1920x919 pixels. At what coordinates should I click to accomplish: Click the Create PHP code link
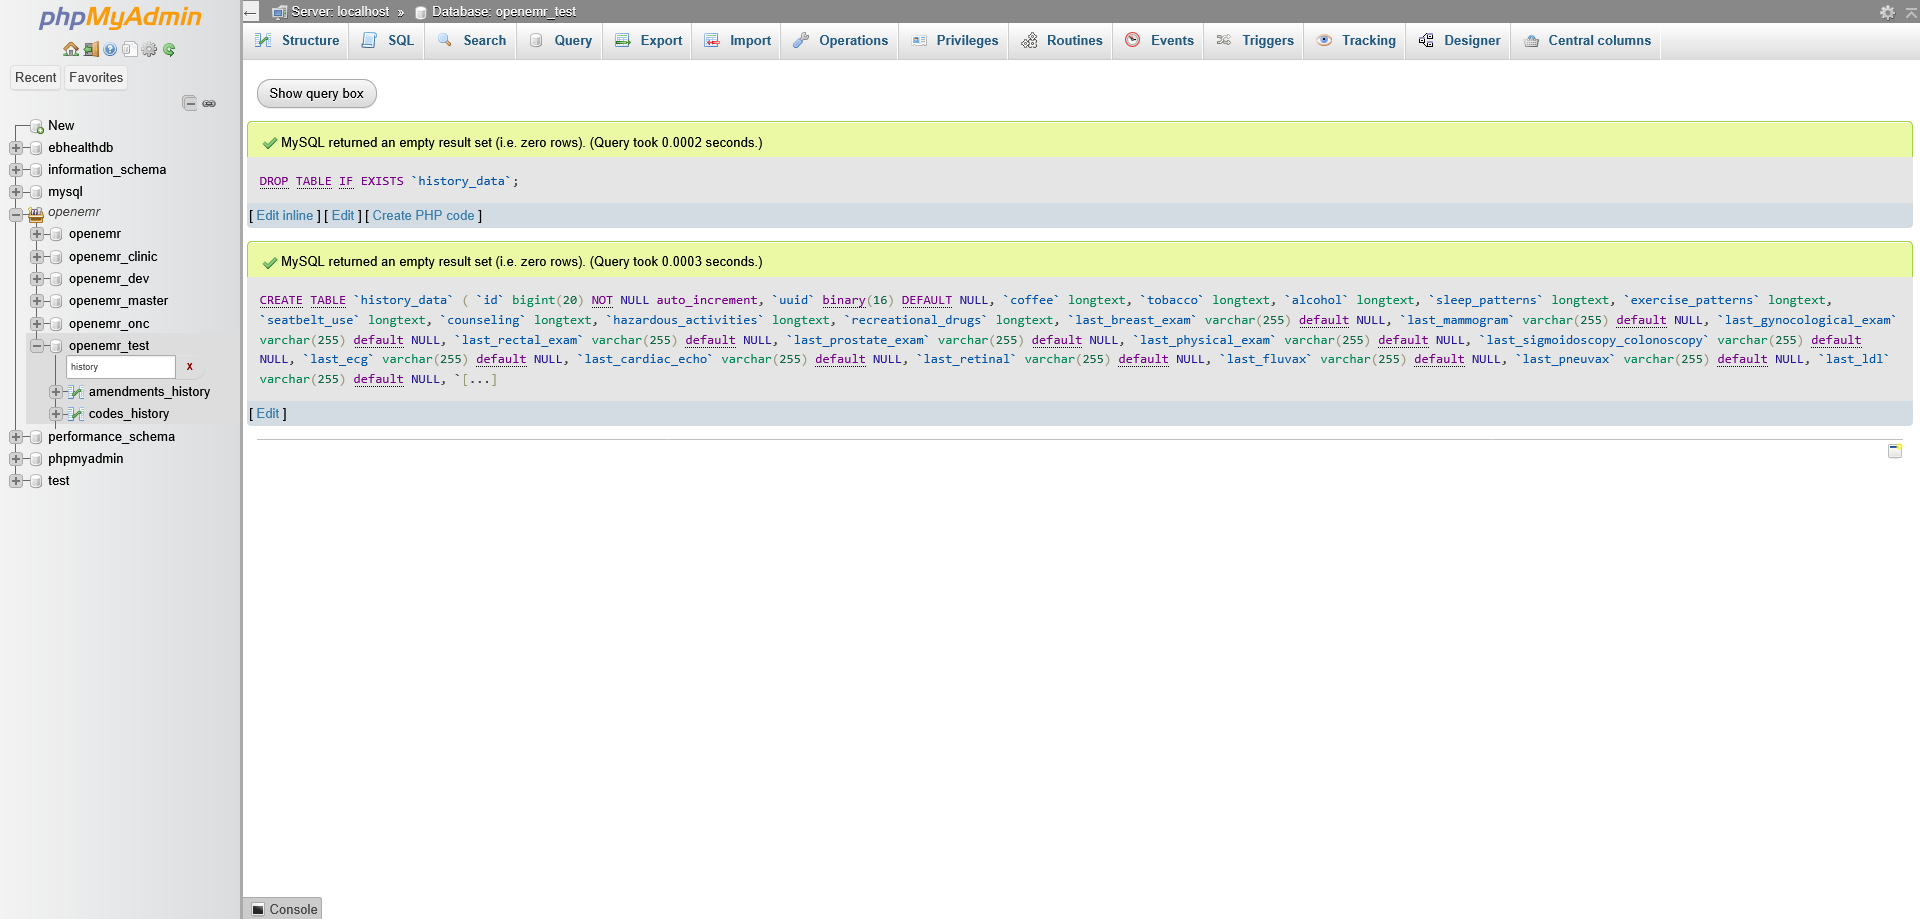click(x=423, y=216)
